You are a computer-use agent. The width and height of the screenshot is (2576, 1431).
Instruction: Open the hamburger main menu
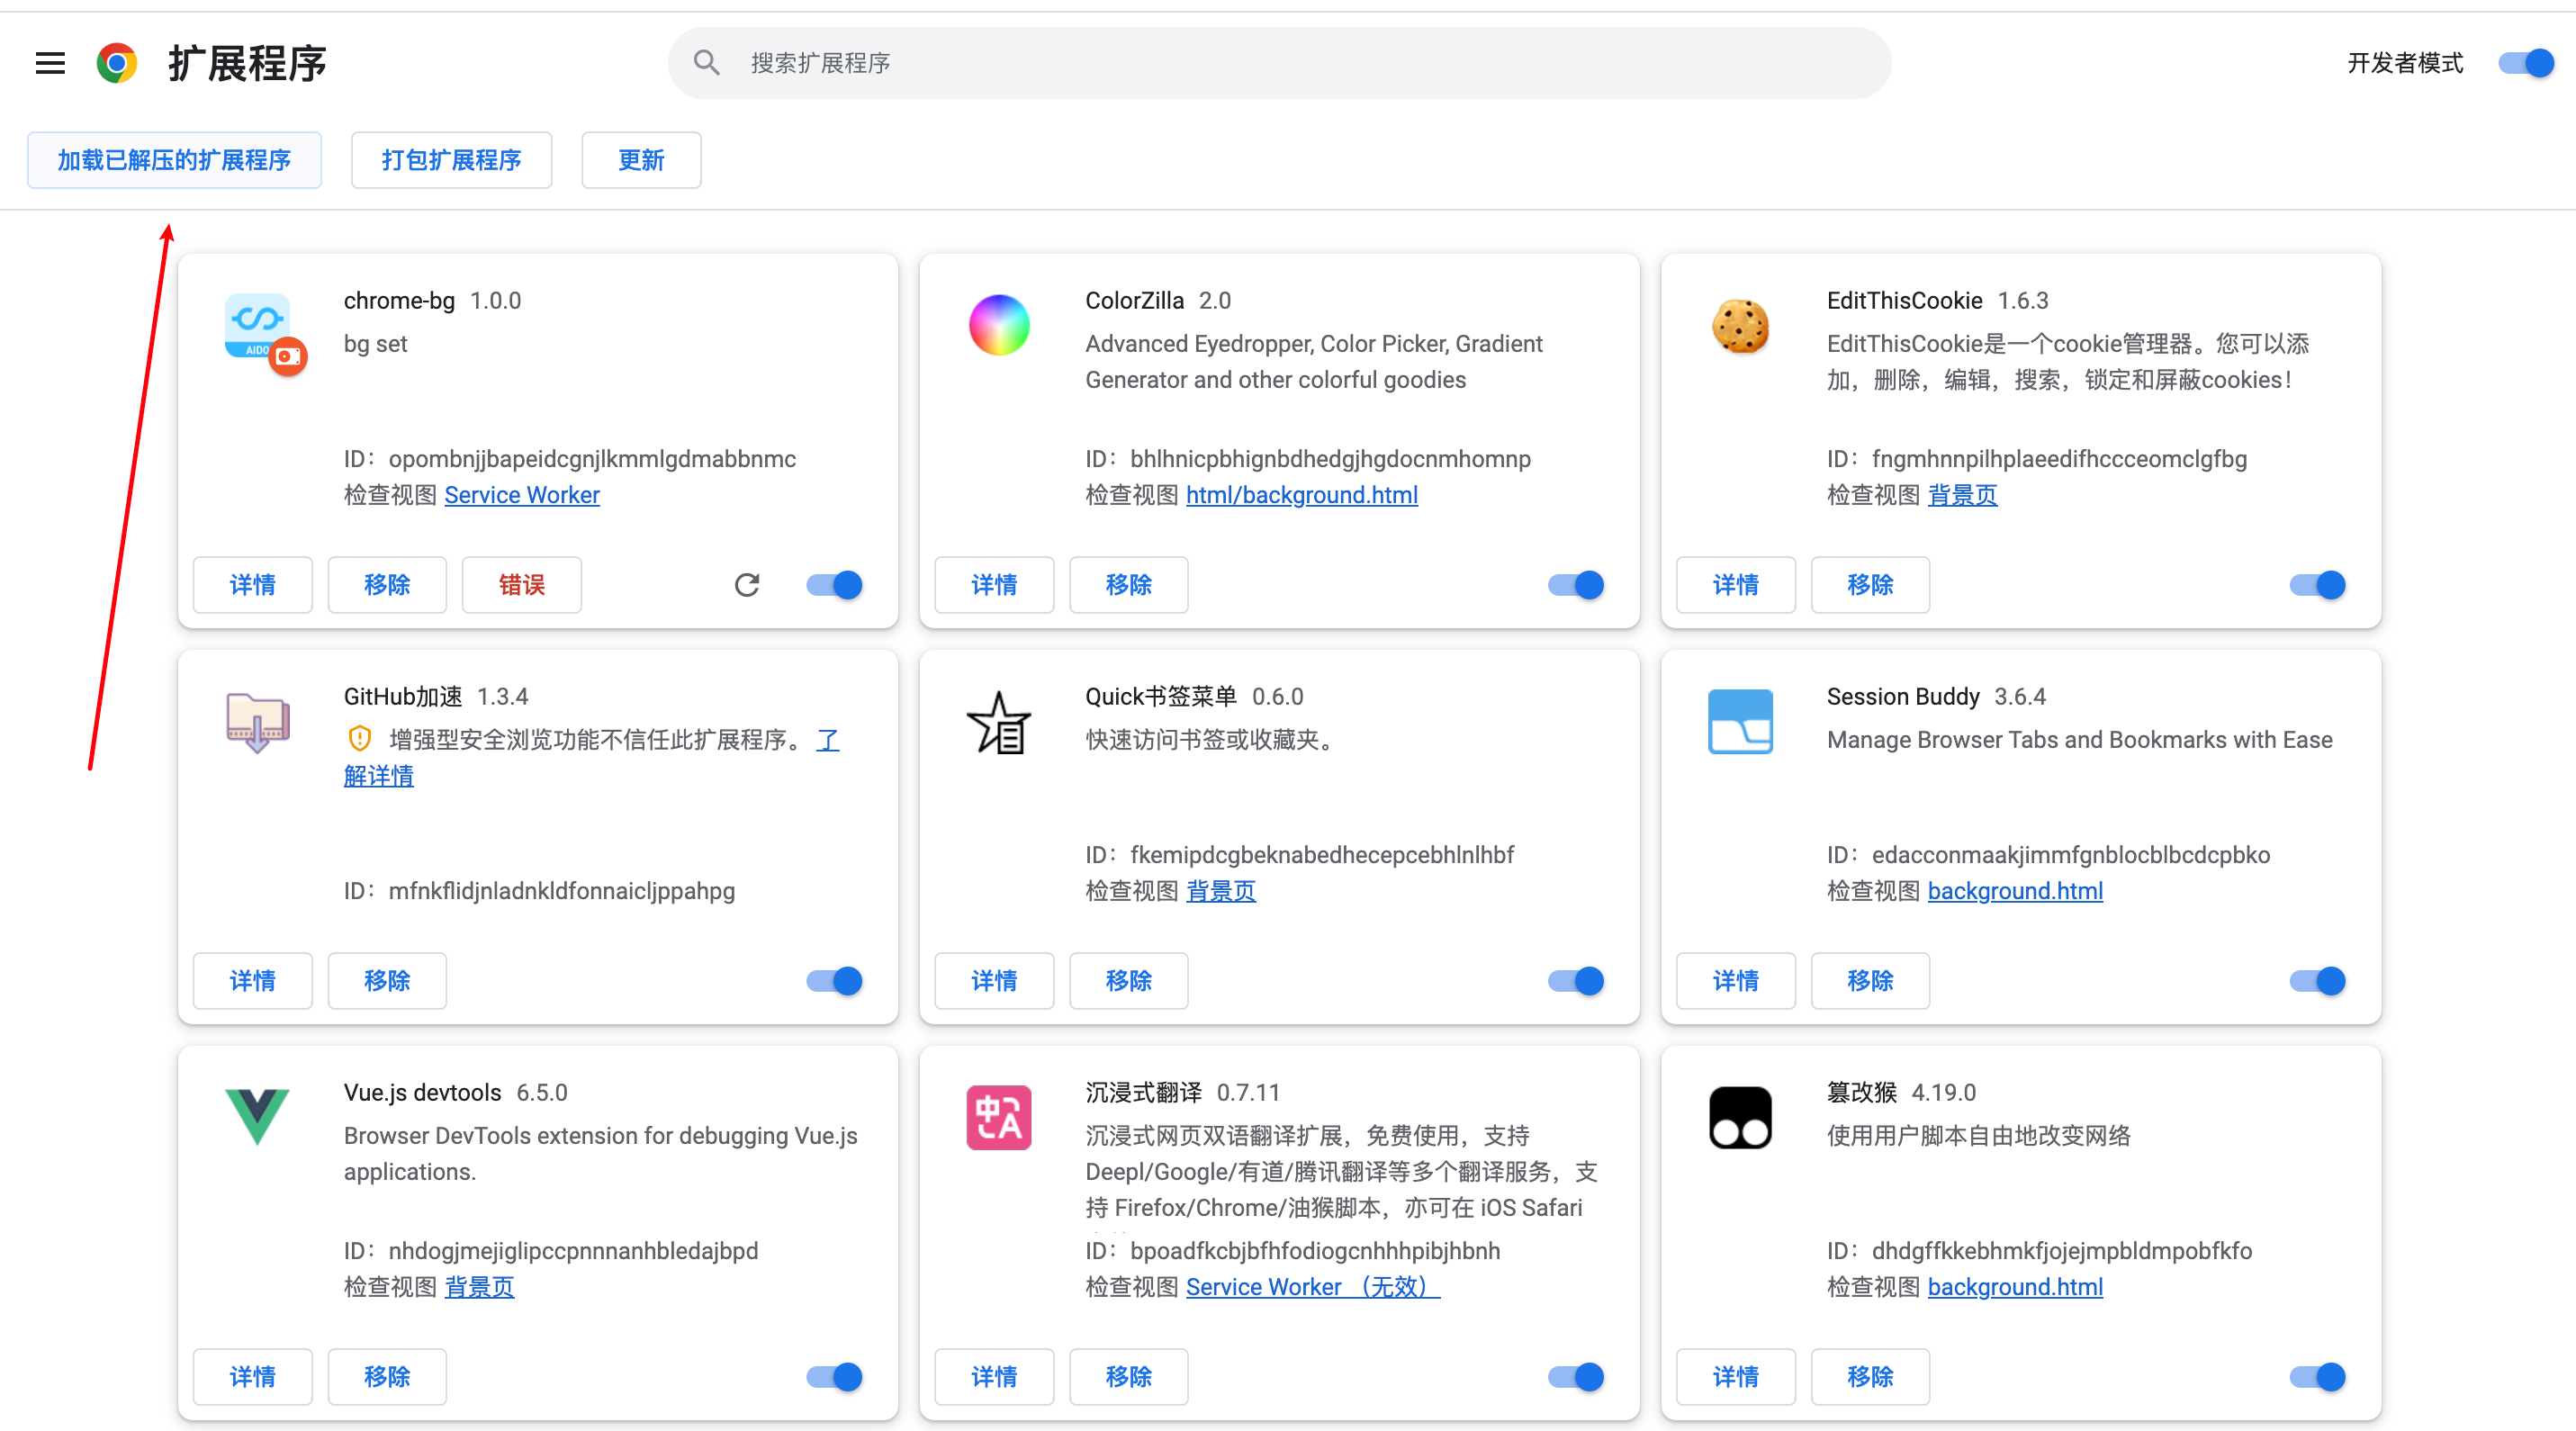pyautogui.click(x=50, y=63)
